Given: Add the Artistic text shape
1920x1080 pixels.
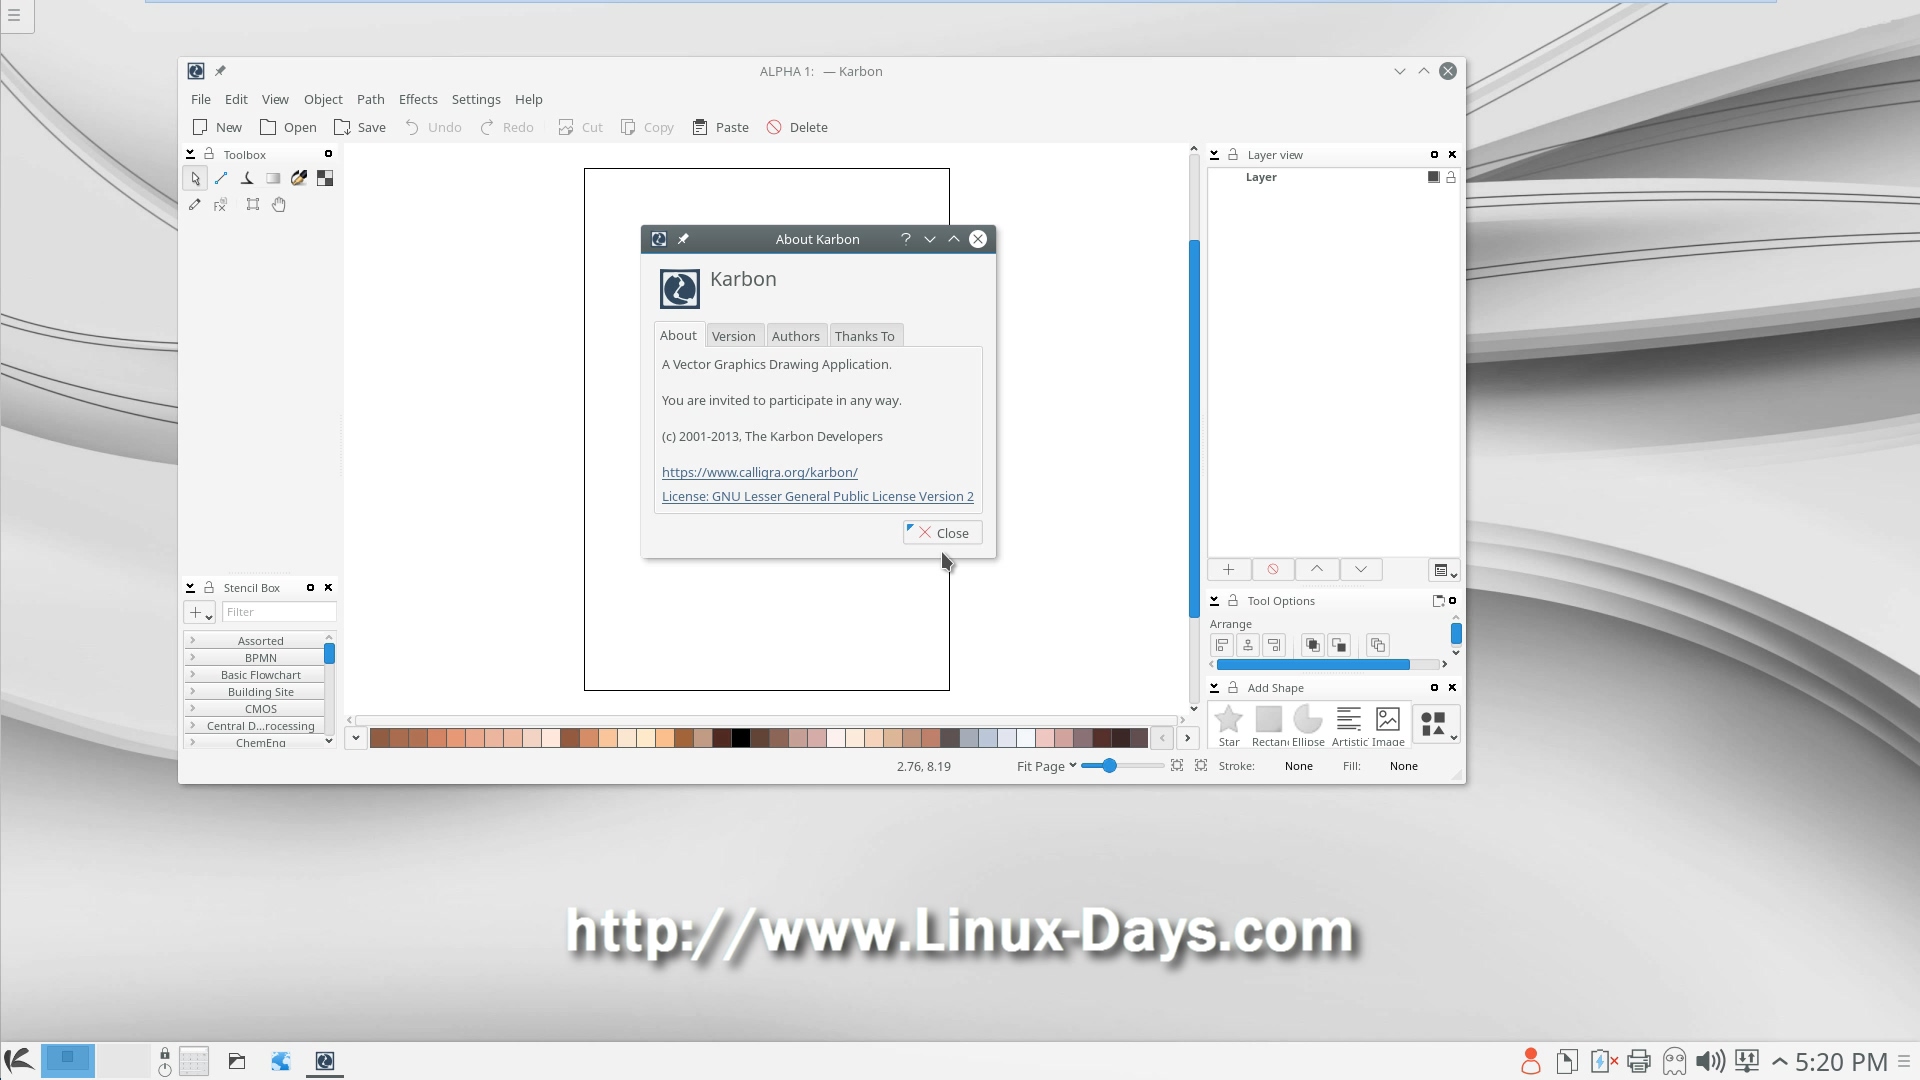Looking at the screenshot, I should tap(1349, 726).
